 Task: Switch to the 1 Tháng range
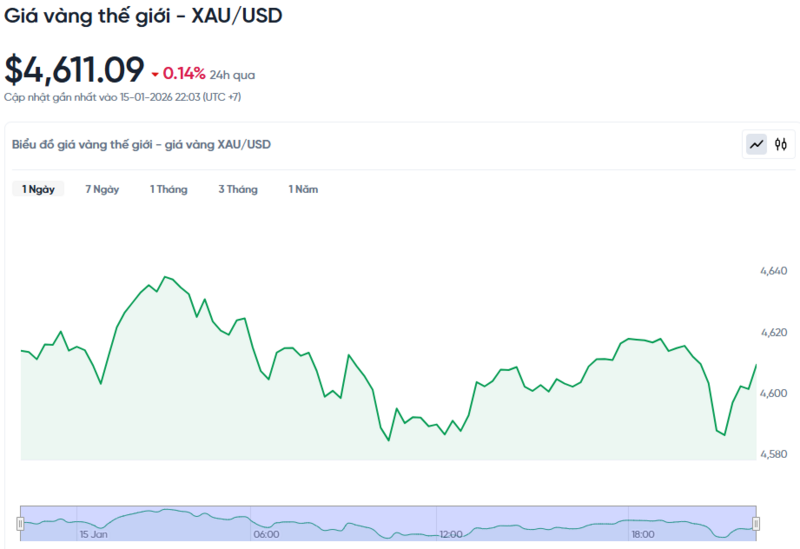169,189
